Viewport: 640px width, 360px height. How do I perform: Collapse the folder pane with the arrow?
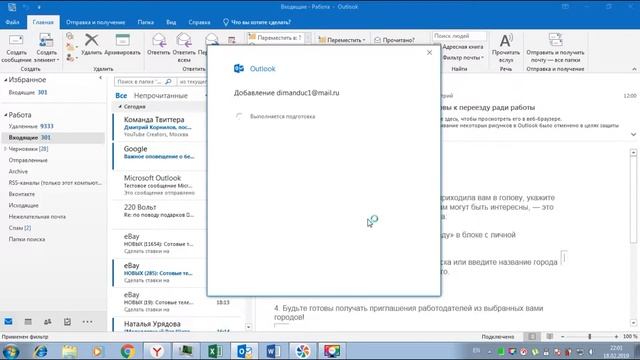click(100, 78)
